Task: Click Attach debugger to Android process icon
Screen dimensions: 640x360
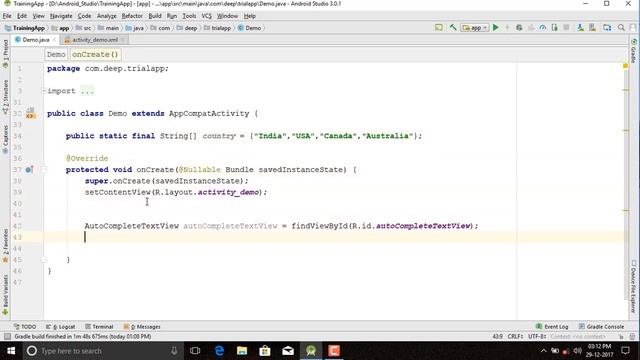Action: (554, 28)
